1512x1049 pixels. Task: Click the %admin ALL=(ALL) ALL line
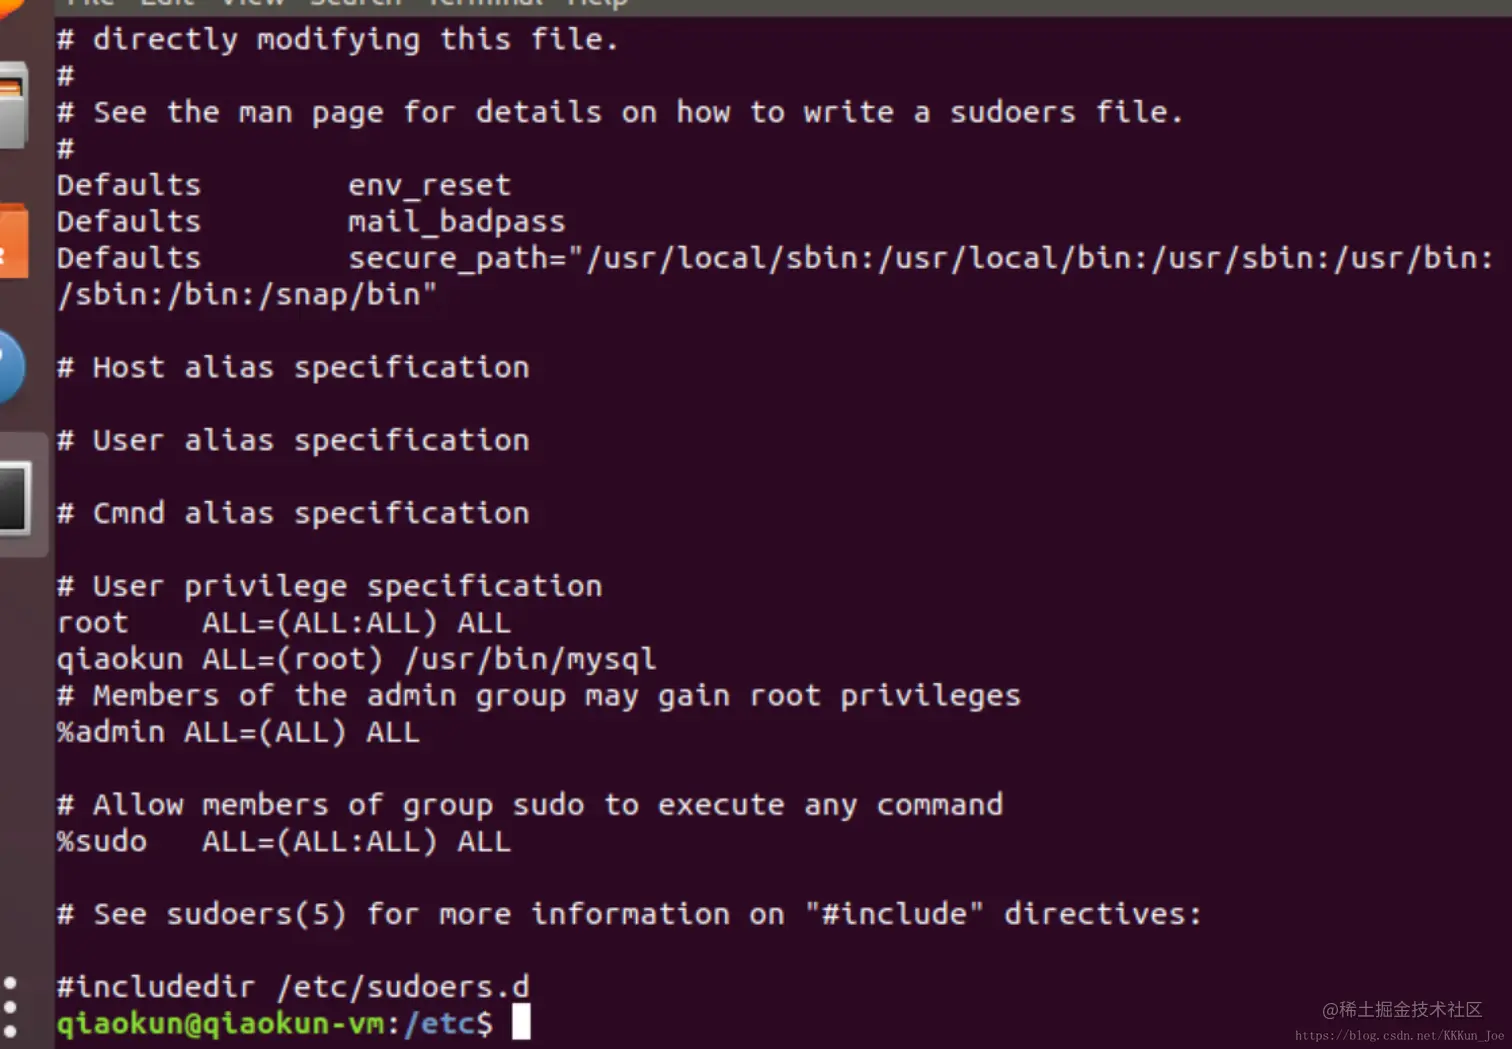[x=238, y=732]
